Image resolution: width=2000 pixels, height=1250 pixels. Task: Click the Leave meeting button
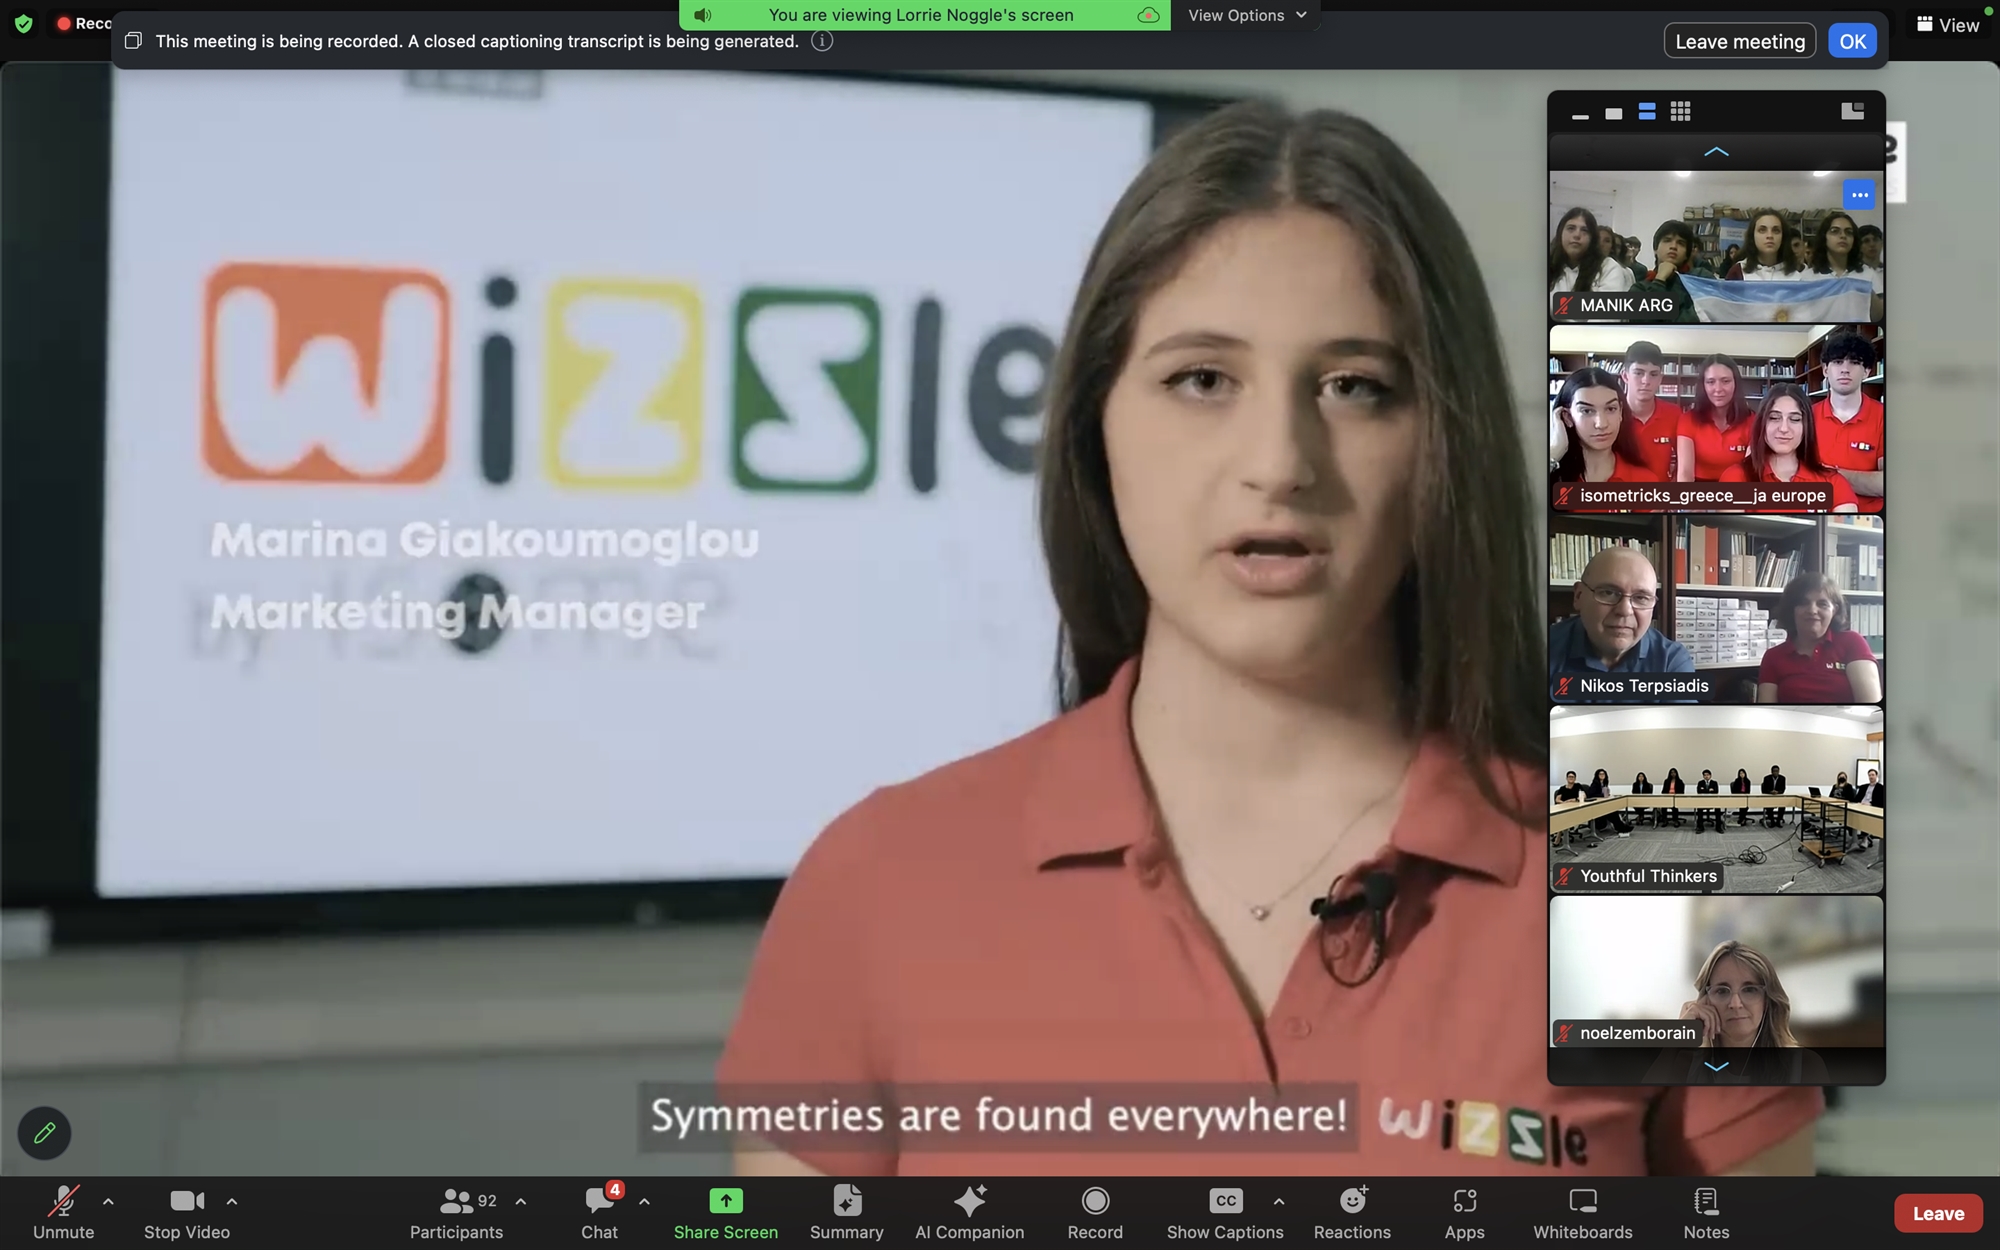[x=1739, y=41]
